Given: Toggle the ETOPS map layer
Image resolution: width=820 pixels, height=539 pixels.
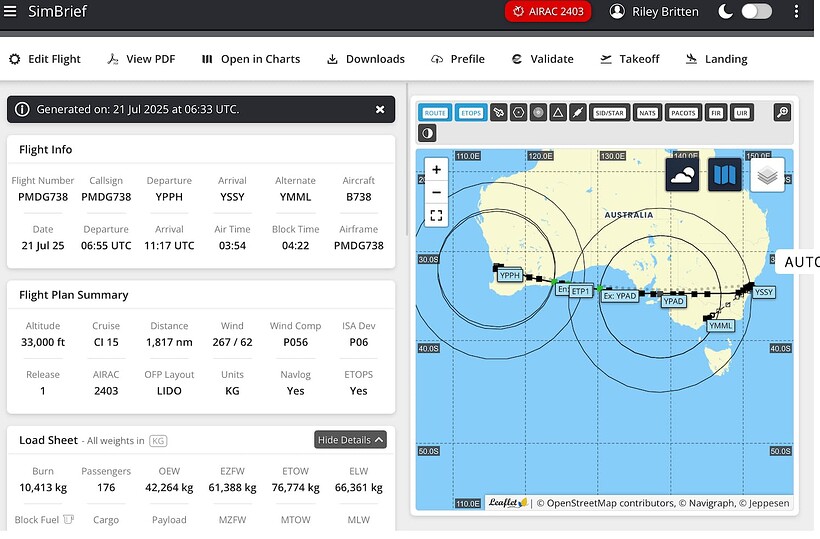Looking at the screenshot, I should pos(471,113).
